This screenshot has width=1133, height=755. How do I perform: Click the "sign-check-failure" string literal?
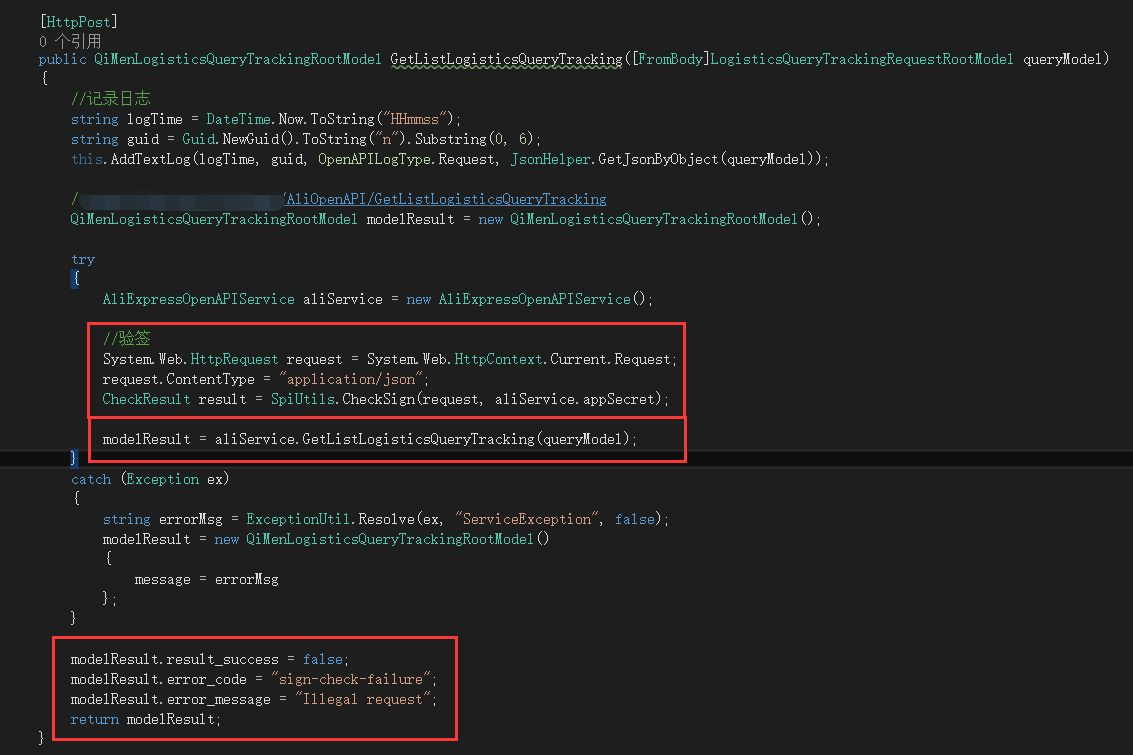point(351,679)
